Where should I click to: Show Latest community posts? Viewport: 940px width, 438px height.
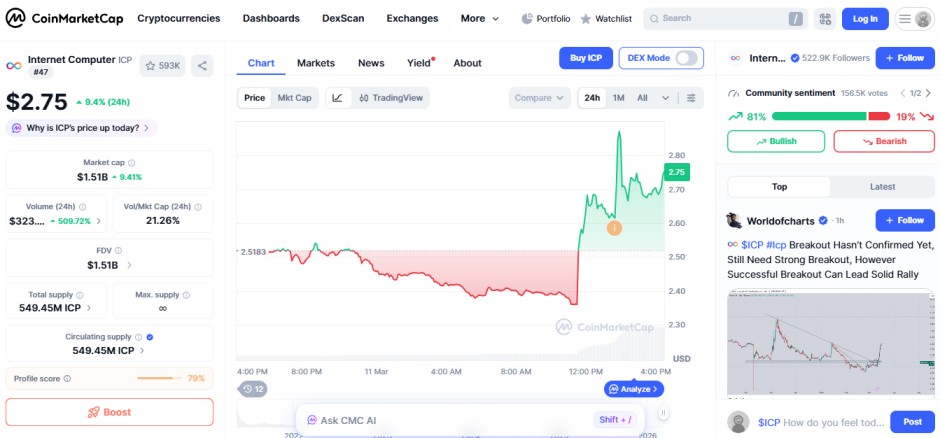pyautogui.click(x=882, y=187)
